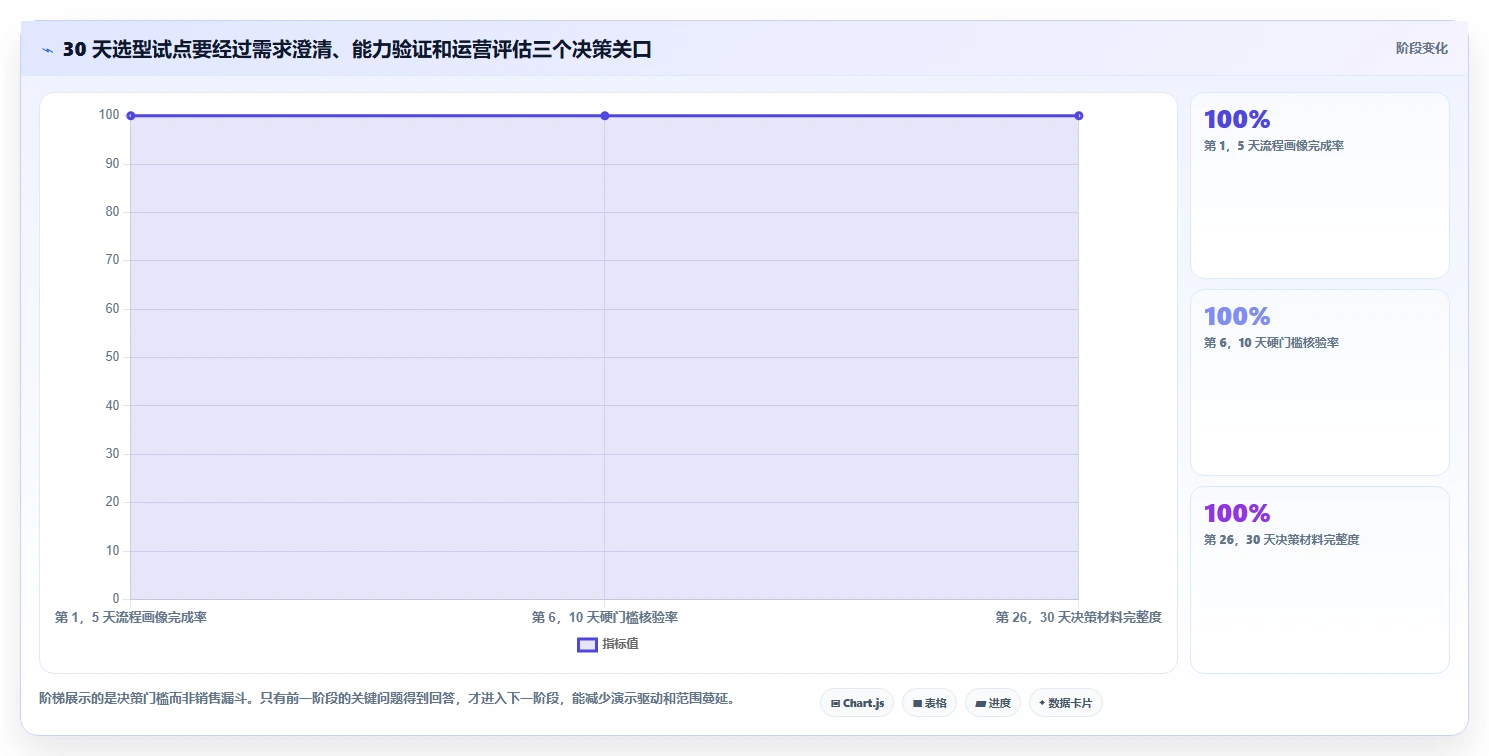Click the card caption 第 26，30 天决策材料完整度
Image resolution: width=1489 pixels, height=756 pixels.
click(1282, 540)
